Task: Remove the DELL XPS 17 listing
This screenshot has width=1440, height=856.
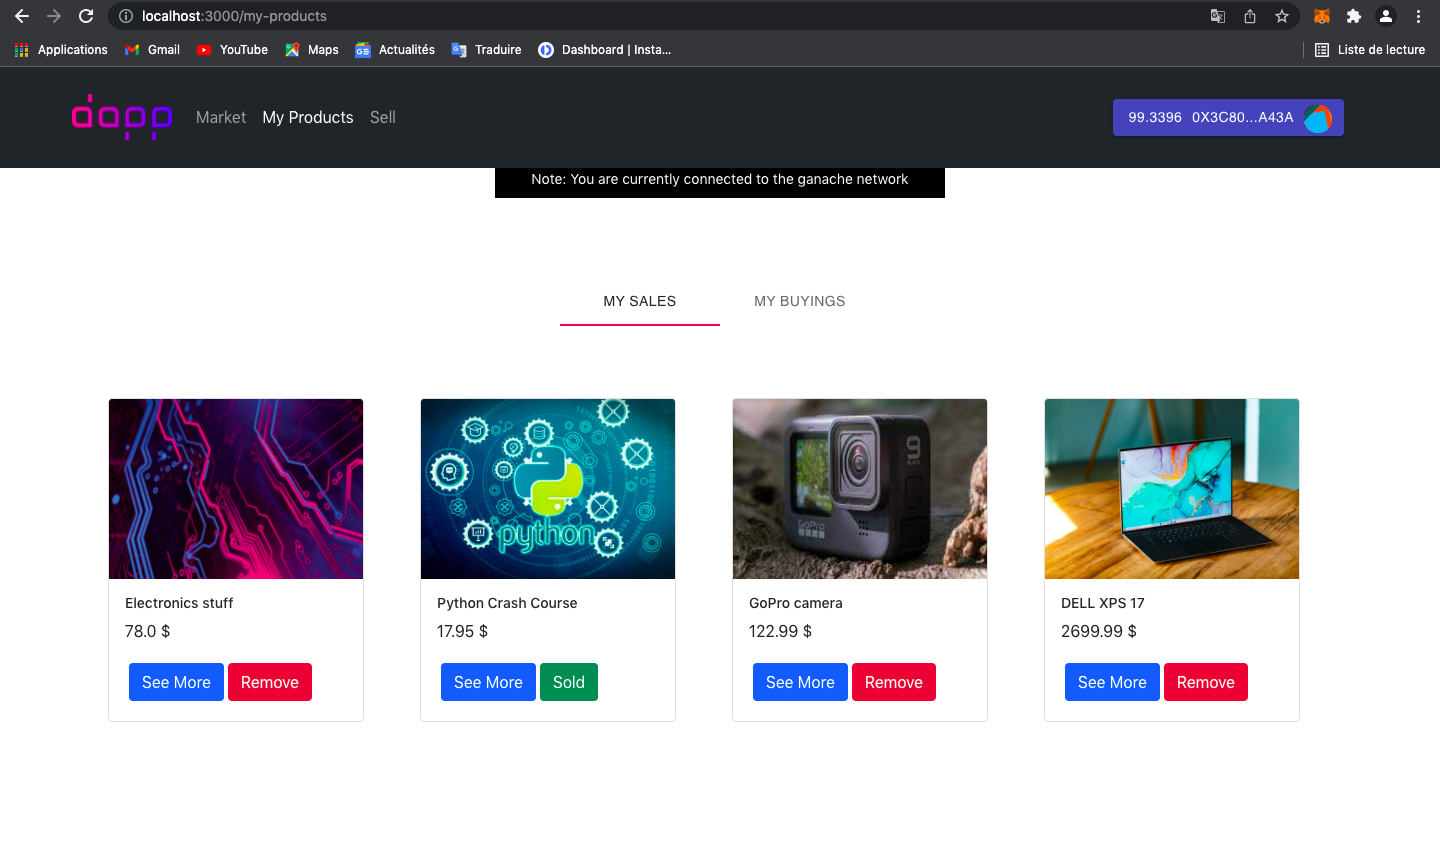Action: [1205, 682]
